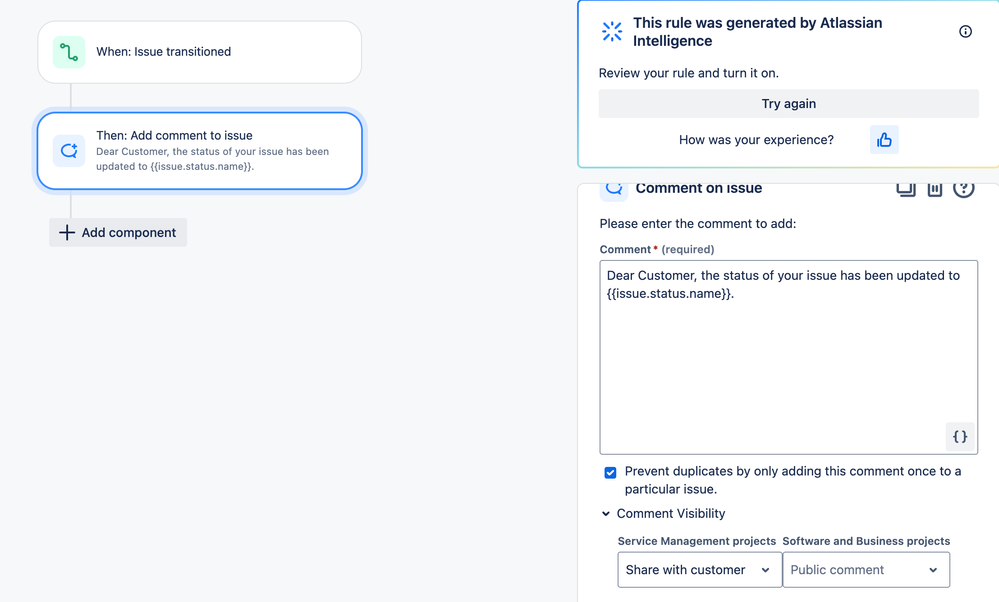The width and height of the screenshot is (999, 602).
Task: Open the Share with customer dropdown
Action: tap(699, 570)
